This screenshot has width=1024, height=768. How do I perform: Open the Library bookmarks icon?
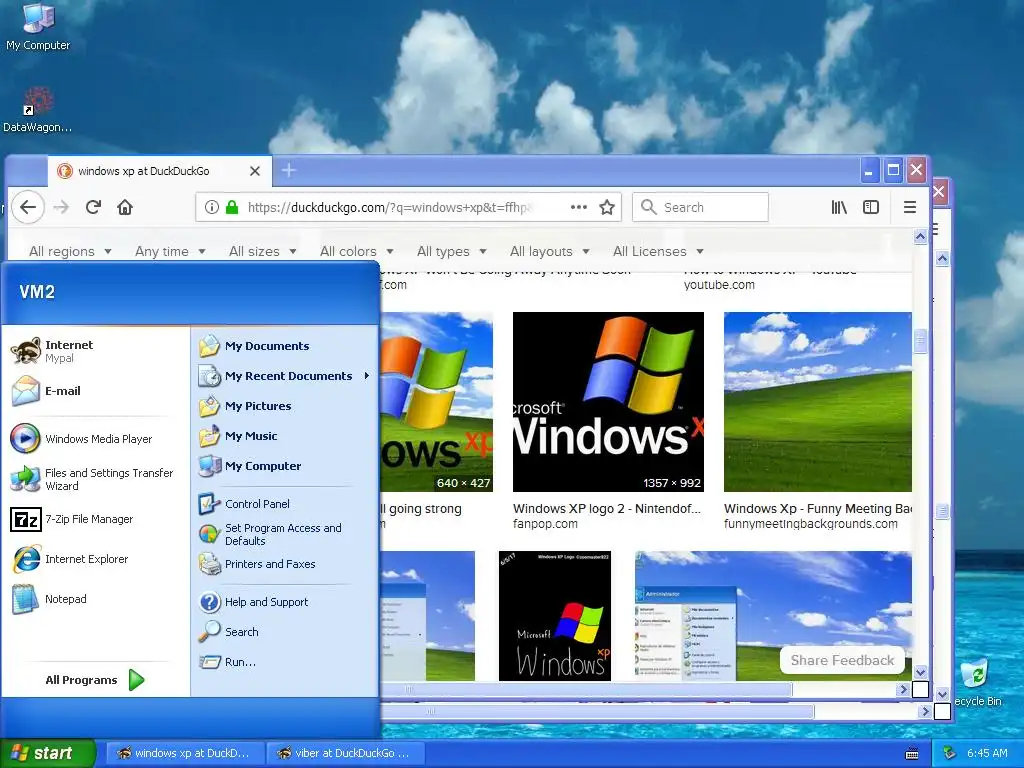(x=839, y=207)
